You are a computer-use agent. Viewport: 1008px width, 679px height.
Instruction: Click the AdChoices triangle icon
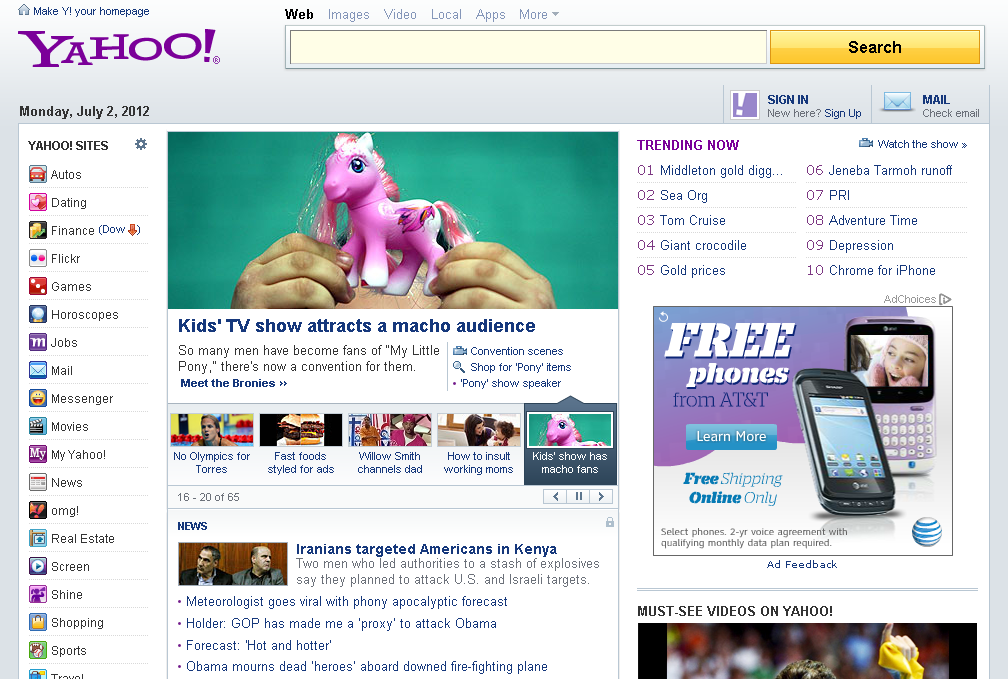[x=945, y=299]
